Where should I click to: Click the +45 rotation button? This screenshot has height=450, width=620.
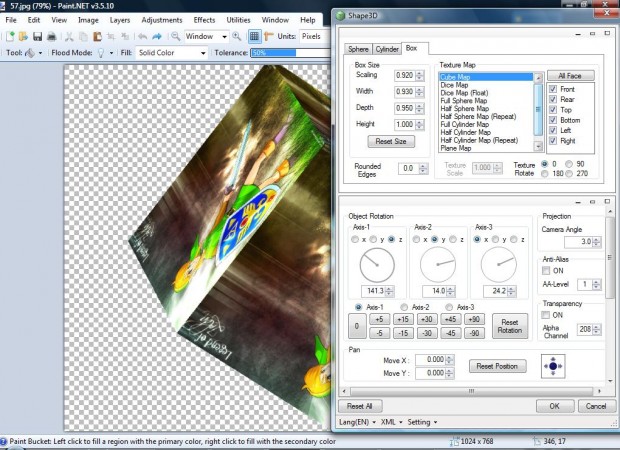click(x=450, y=319)
